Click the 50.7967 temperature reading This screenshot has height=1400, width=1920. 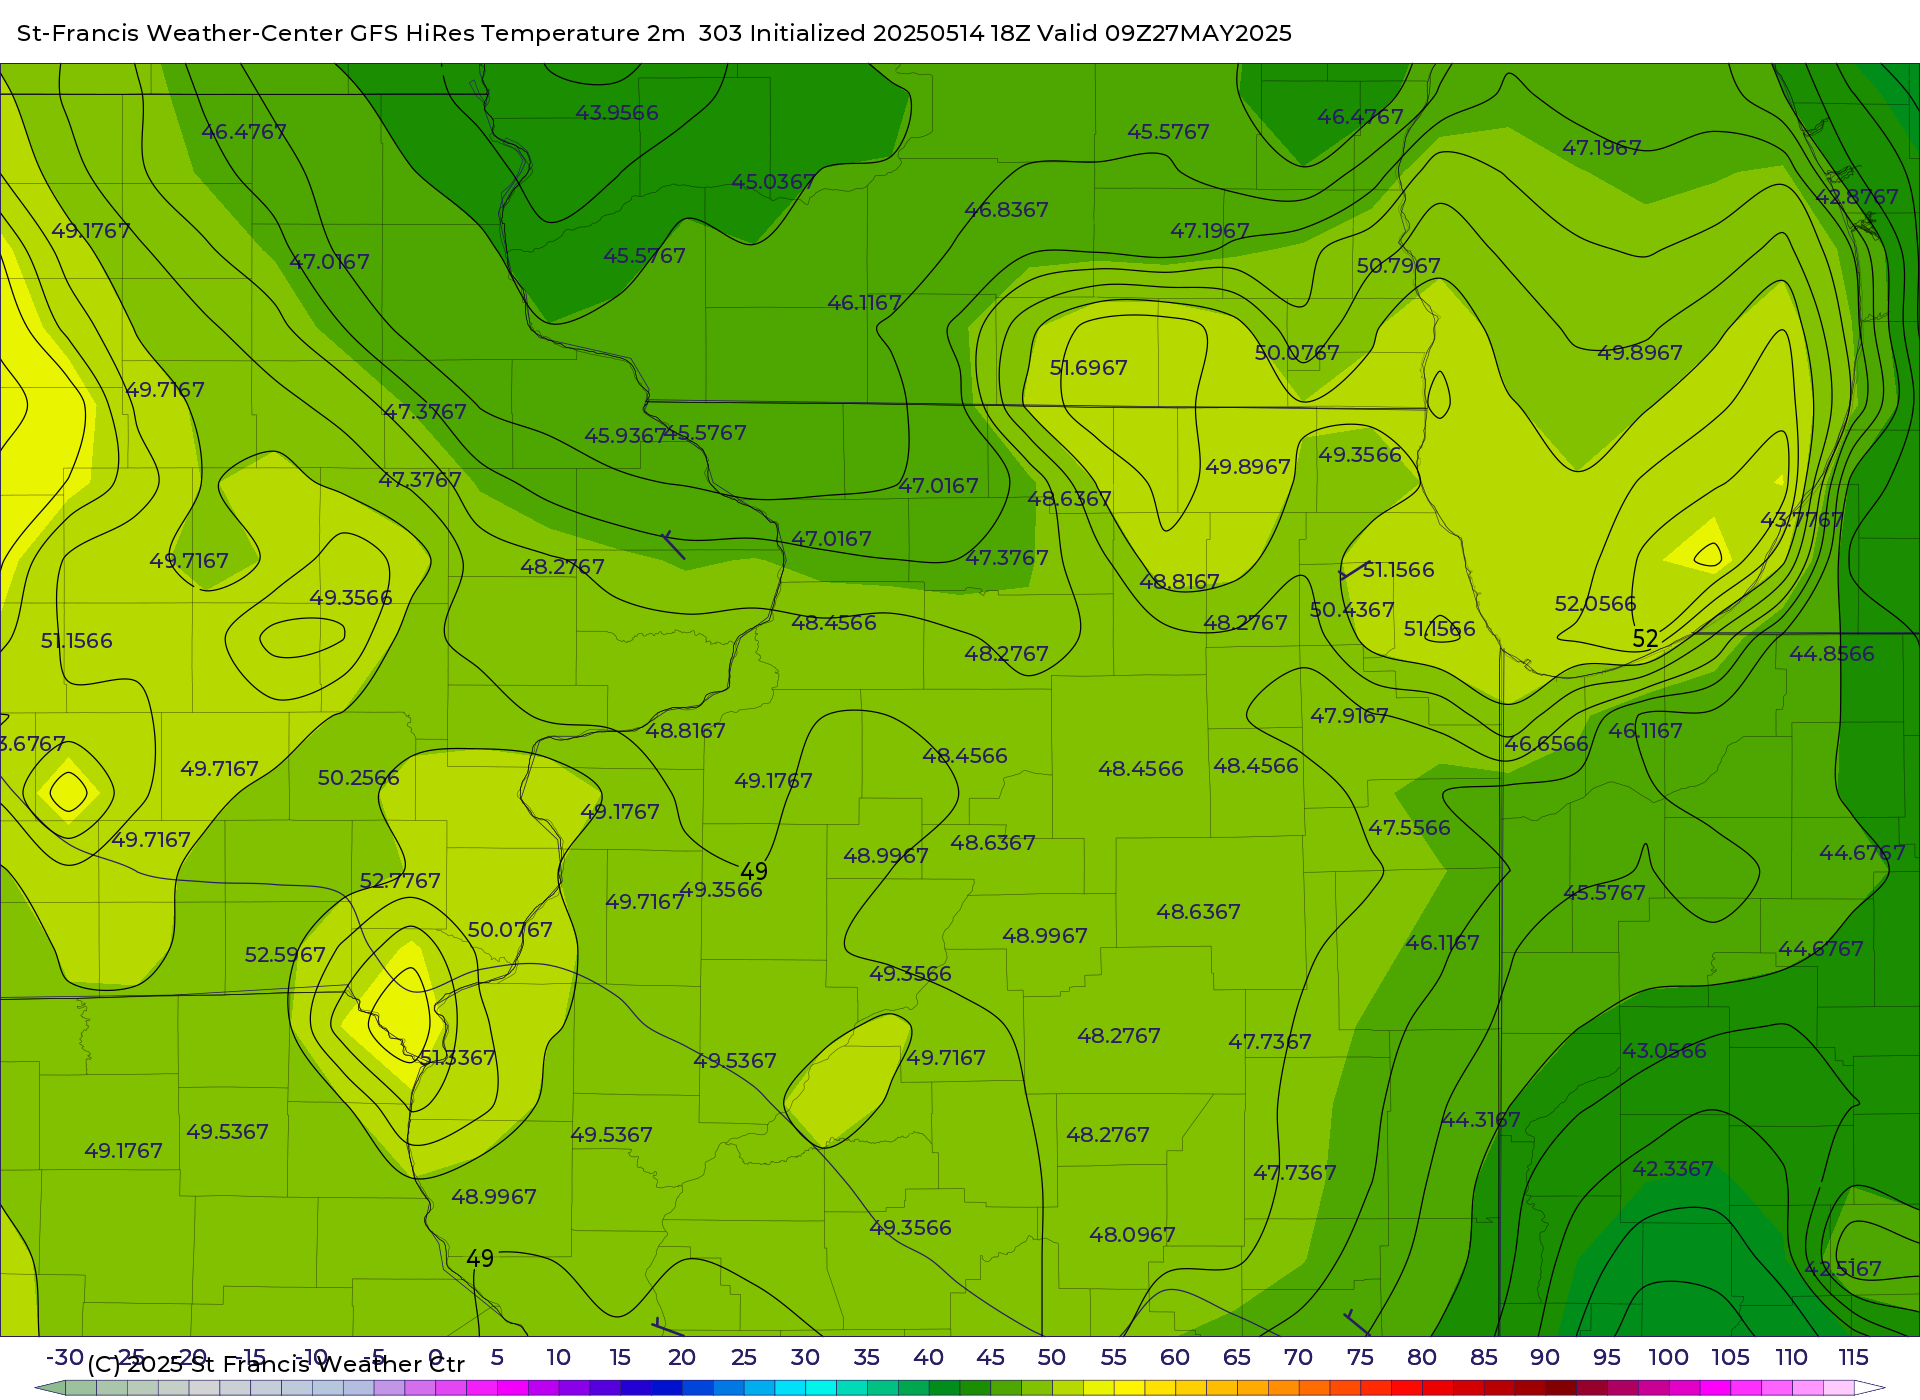pyautogui.click(x=1398, y=266)
